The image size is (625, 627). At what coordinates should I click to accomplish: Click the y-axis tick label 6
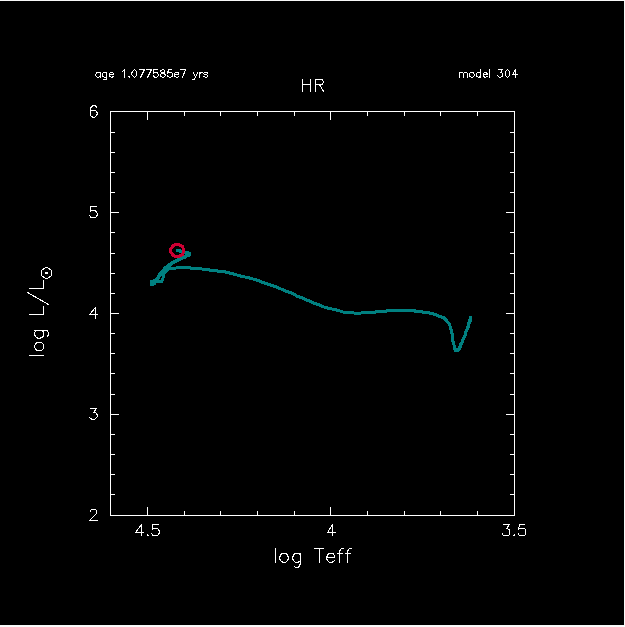click(x=93, y=112)
